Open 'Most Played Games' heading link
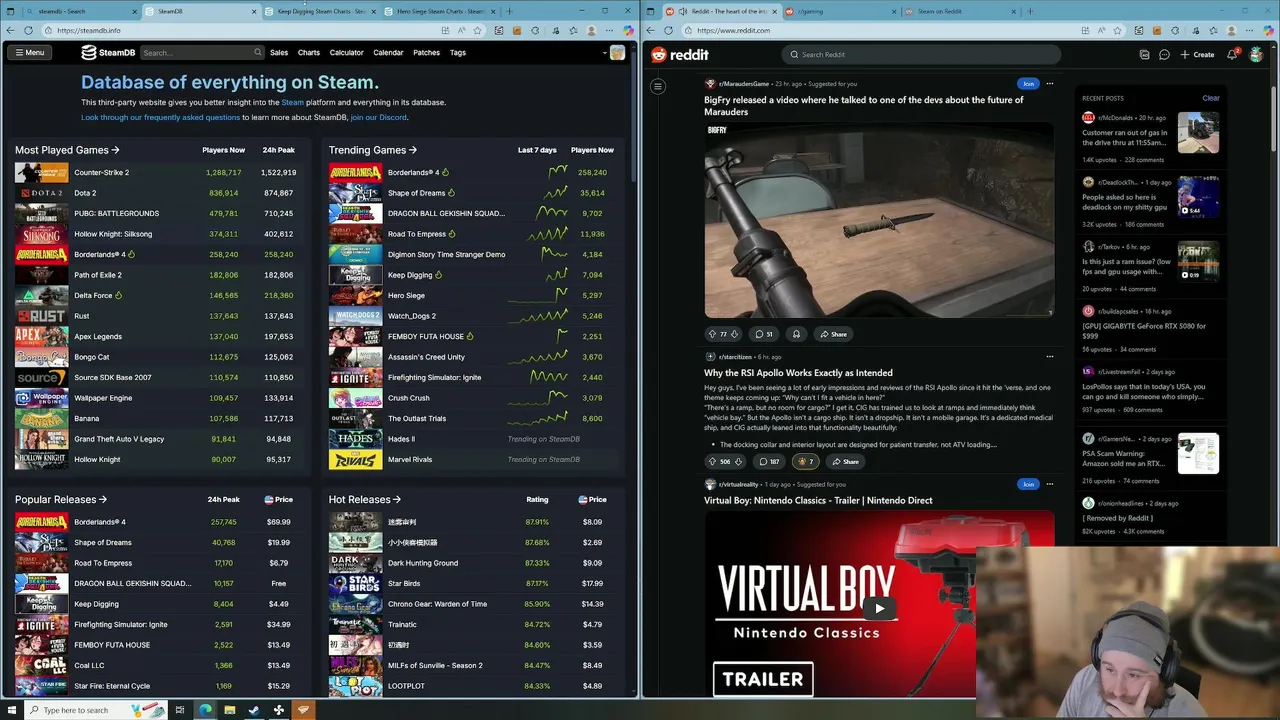 [67, 150]
